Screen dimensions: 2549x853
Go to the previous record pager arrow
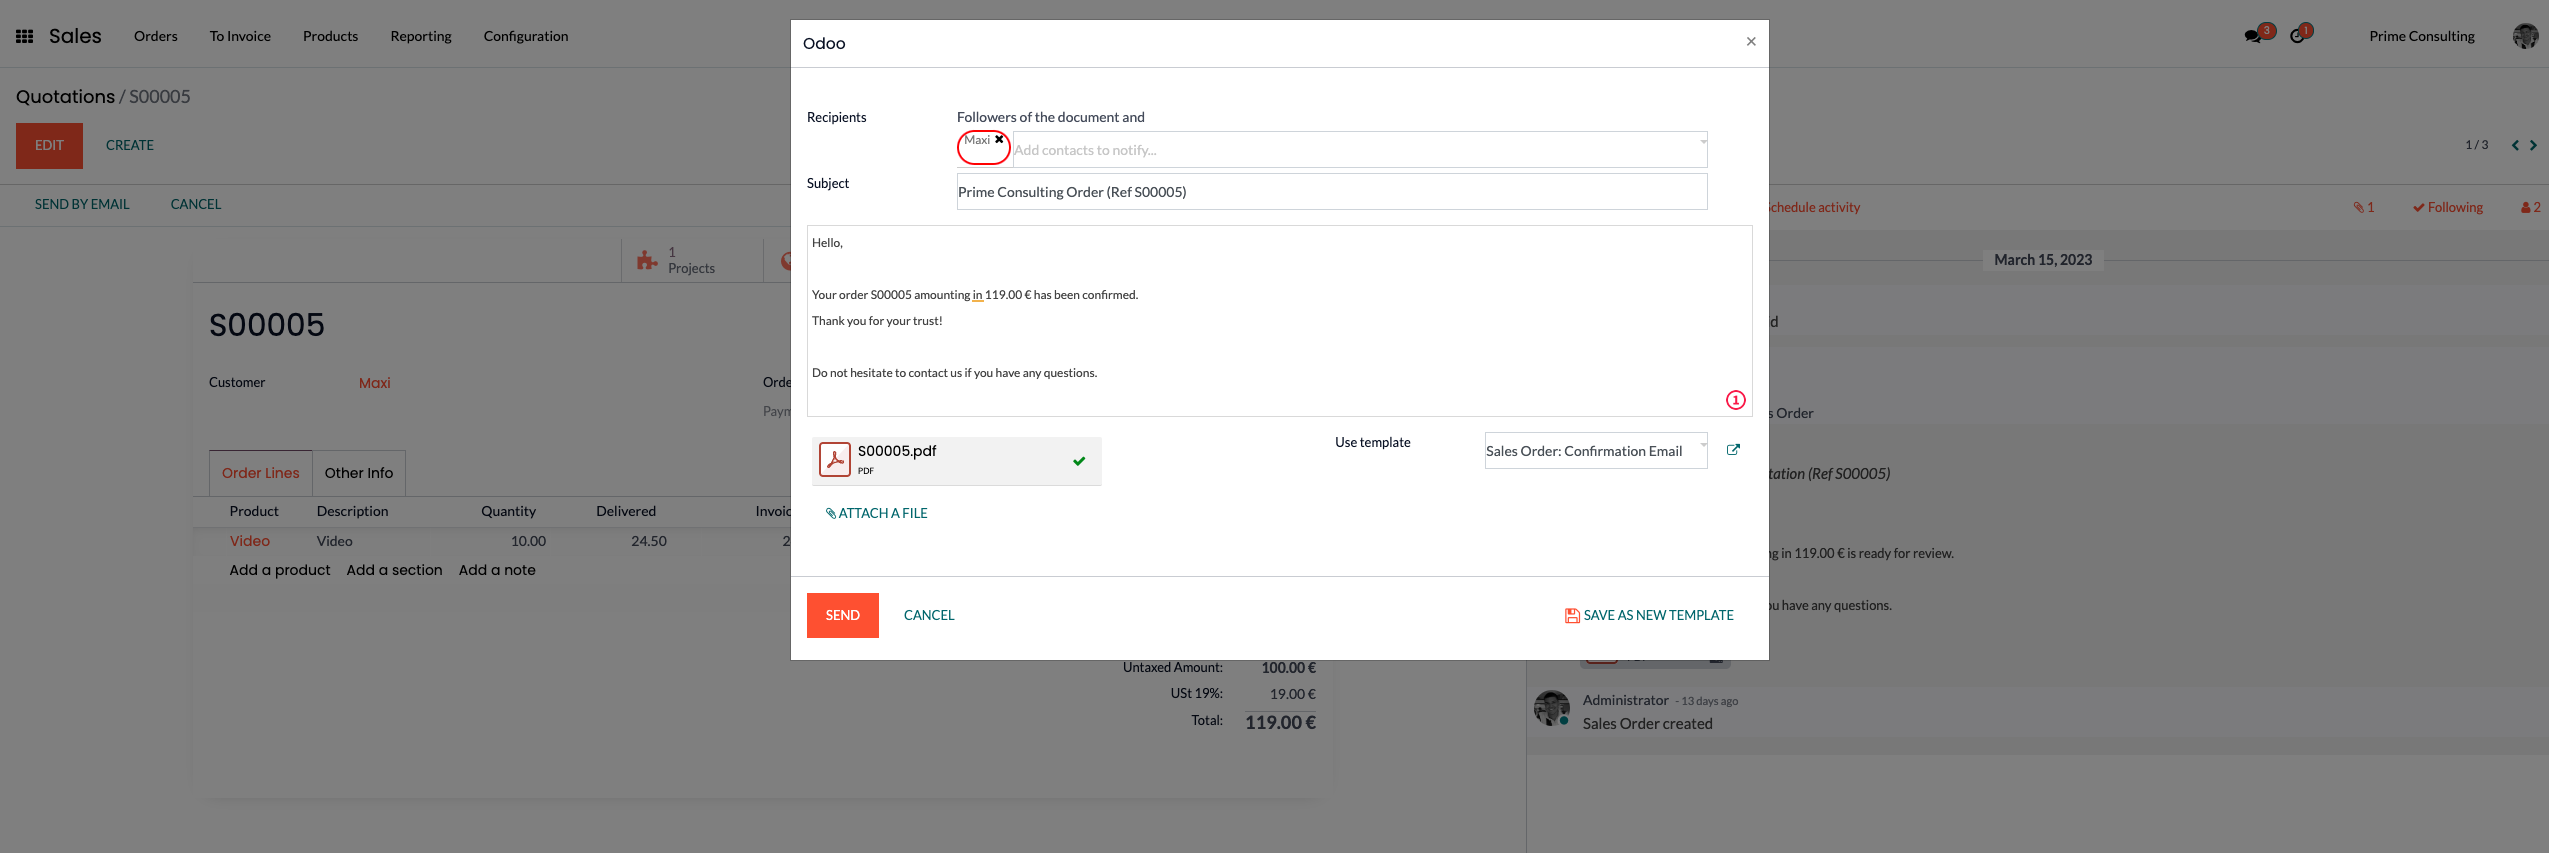click(x=2515, y=145)
